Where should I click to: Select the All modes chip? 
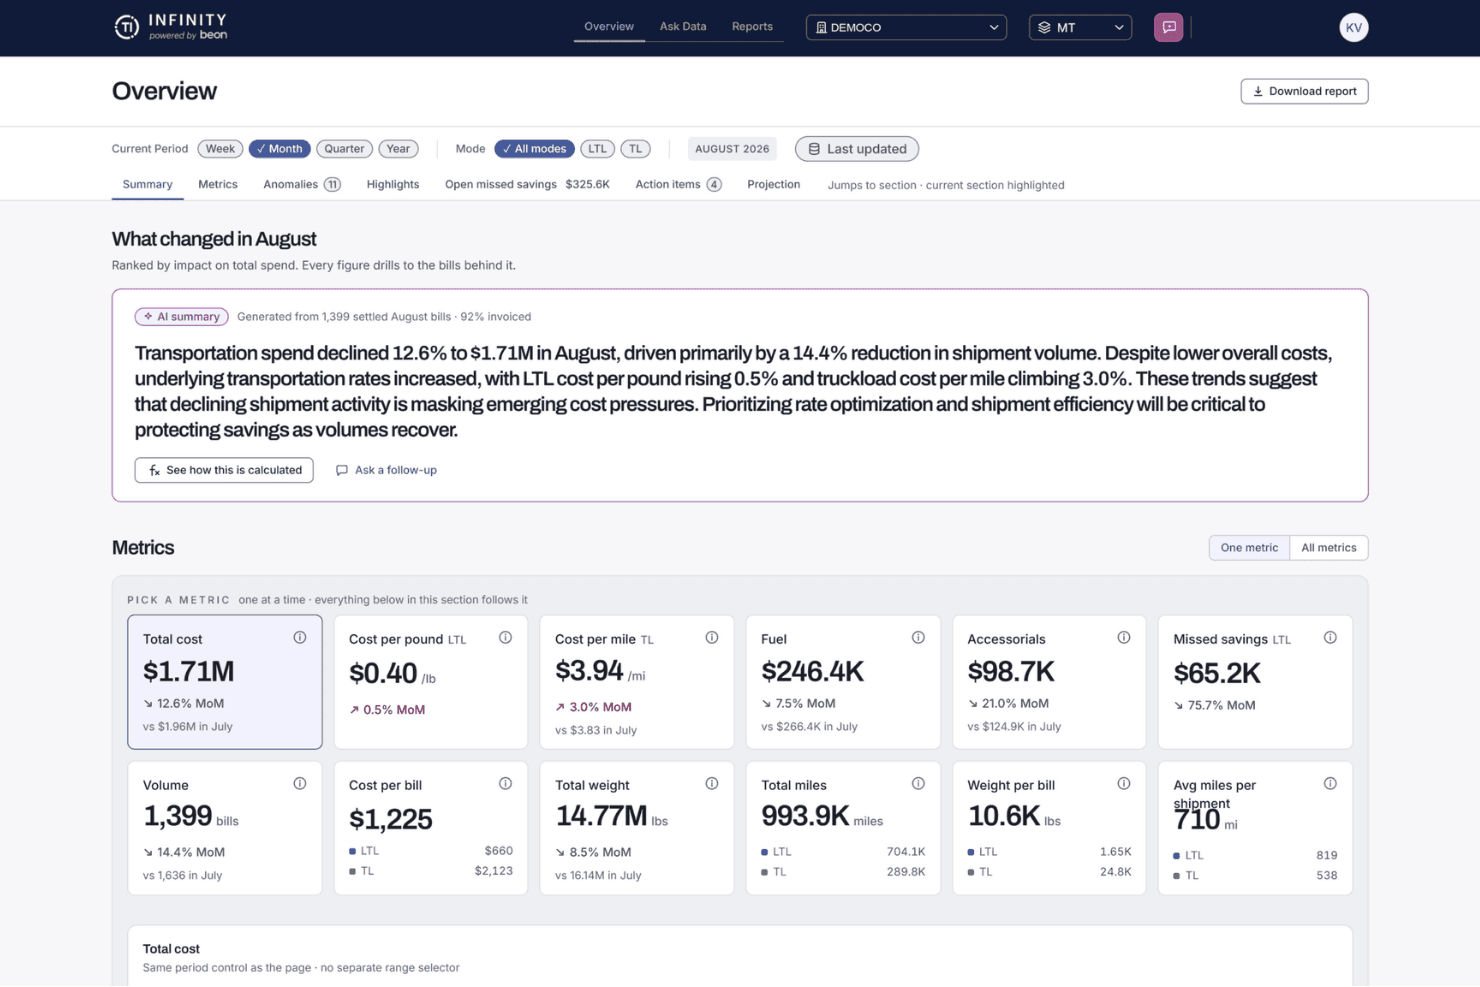click(x=535, y=149)
